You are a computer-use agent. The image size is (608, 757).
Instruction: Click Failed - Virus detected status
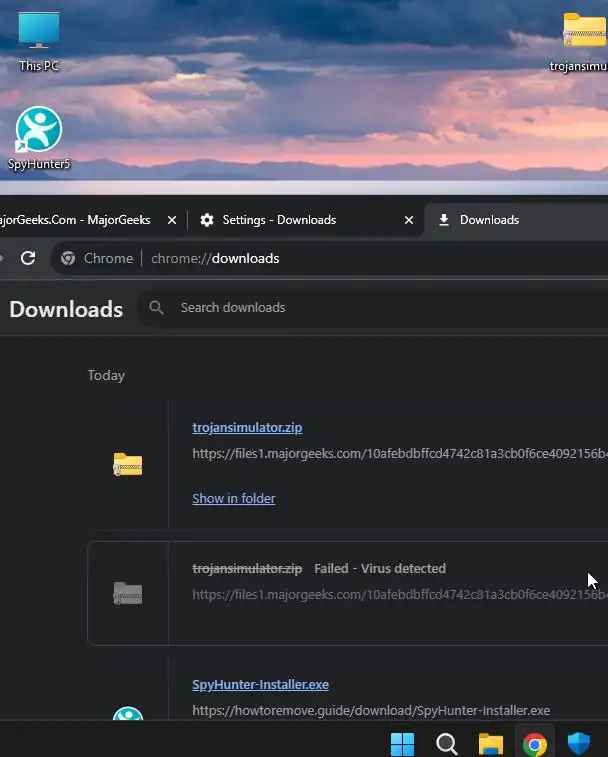click(x=380, y=569)
